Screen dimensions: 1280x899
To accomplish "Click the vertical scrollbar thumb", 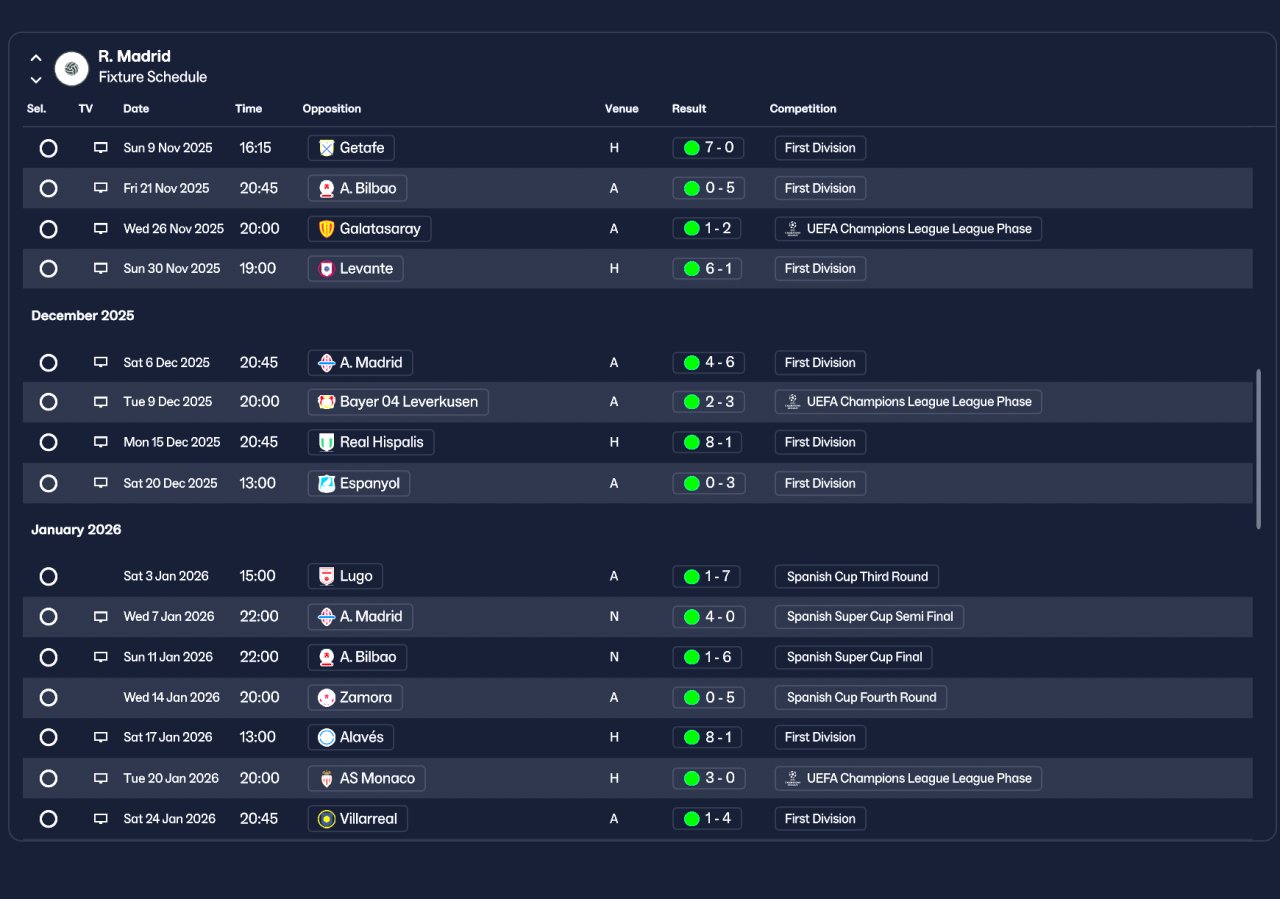I will click(x=1258, y=449).
